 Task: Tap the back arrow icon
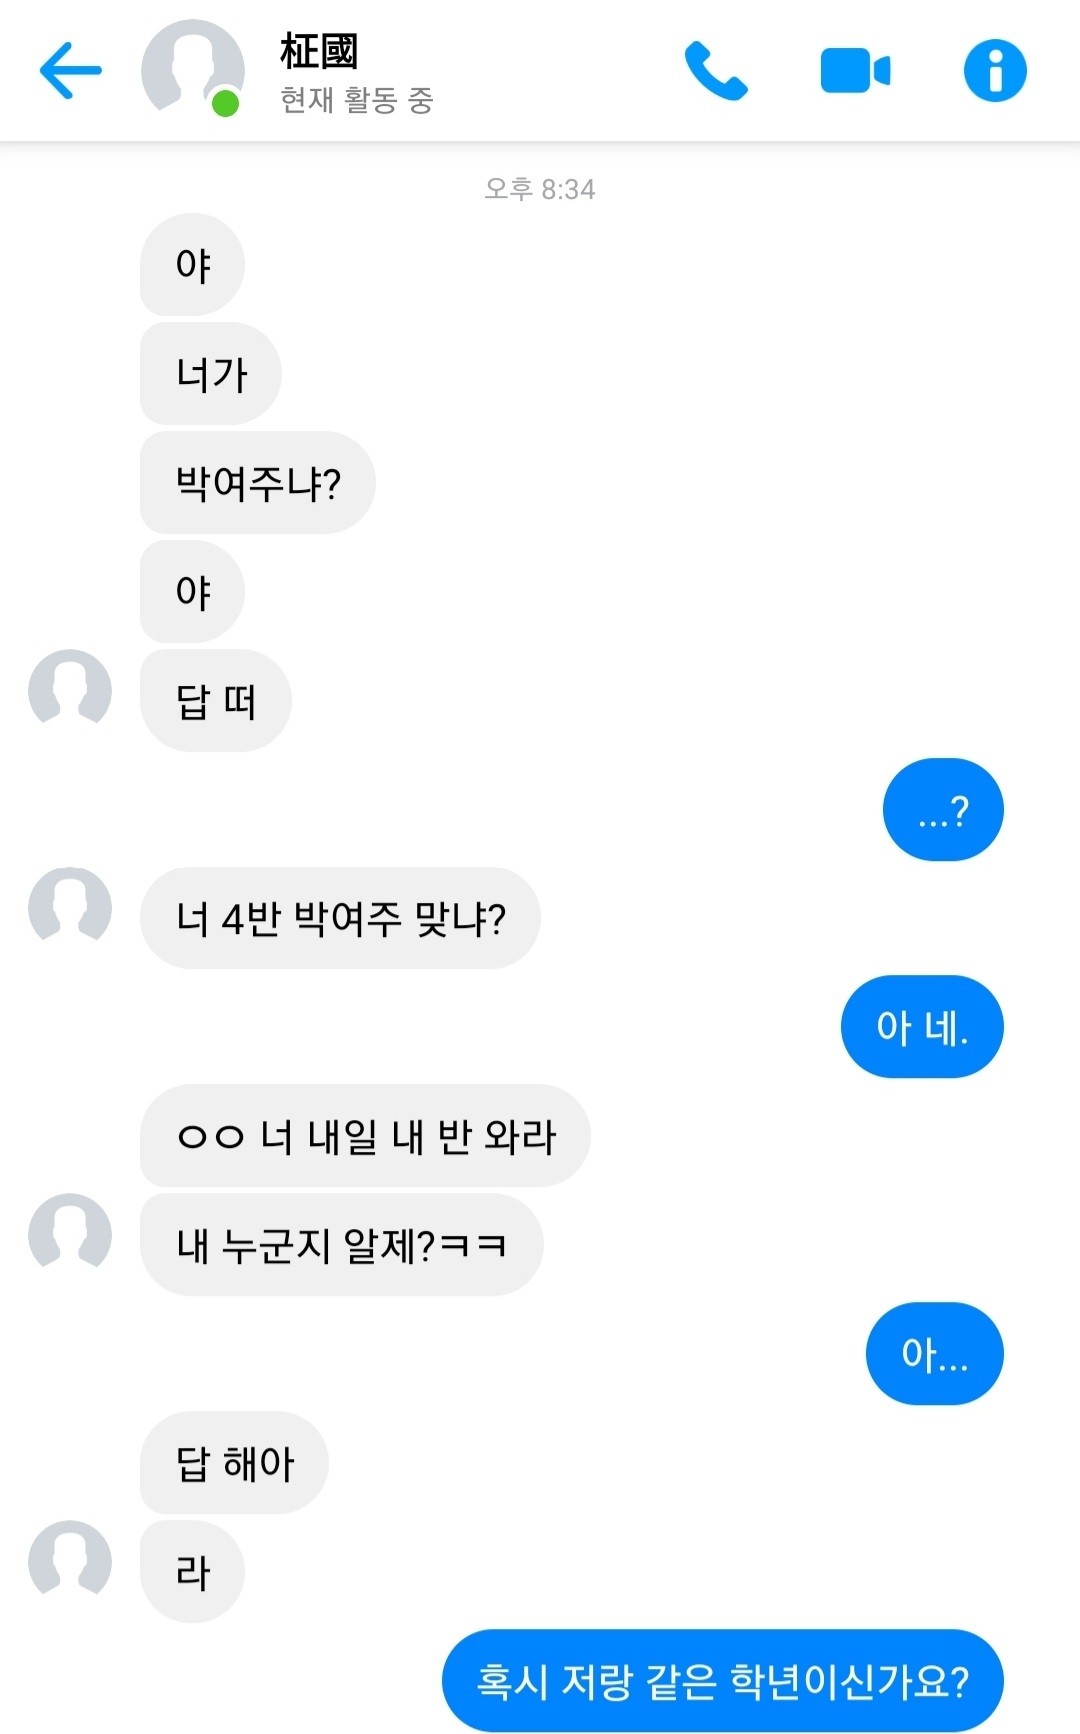click(x=71, y=70)
